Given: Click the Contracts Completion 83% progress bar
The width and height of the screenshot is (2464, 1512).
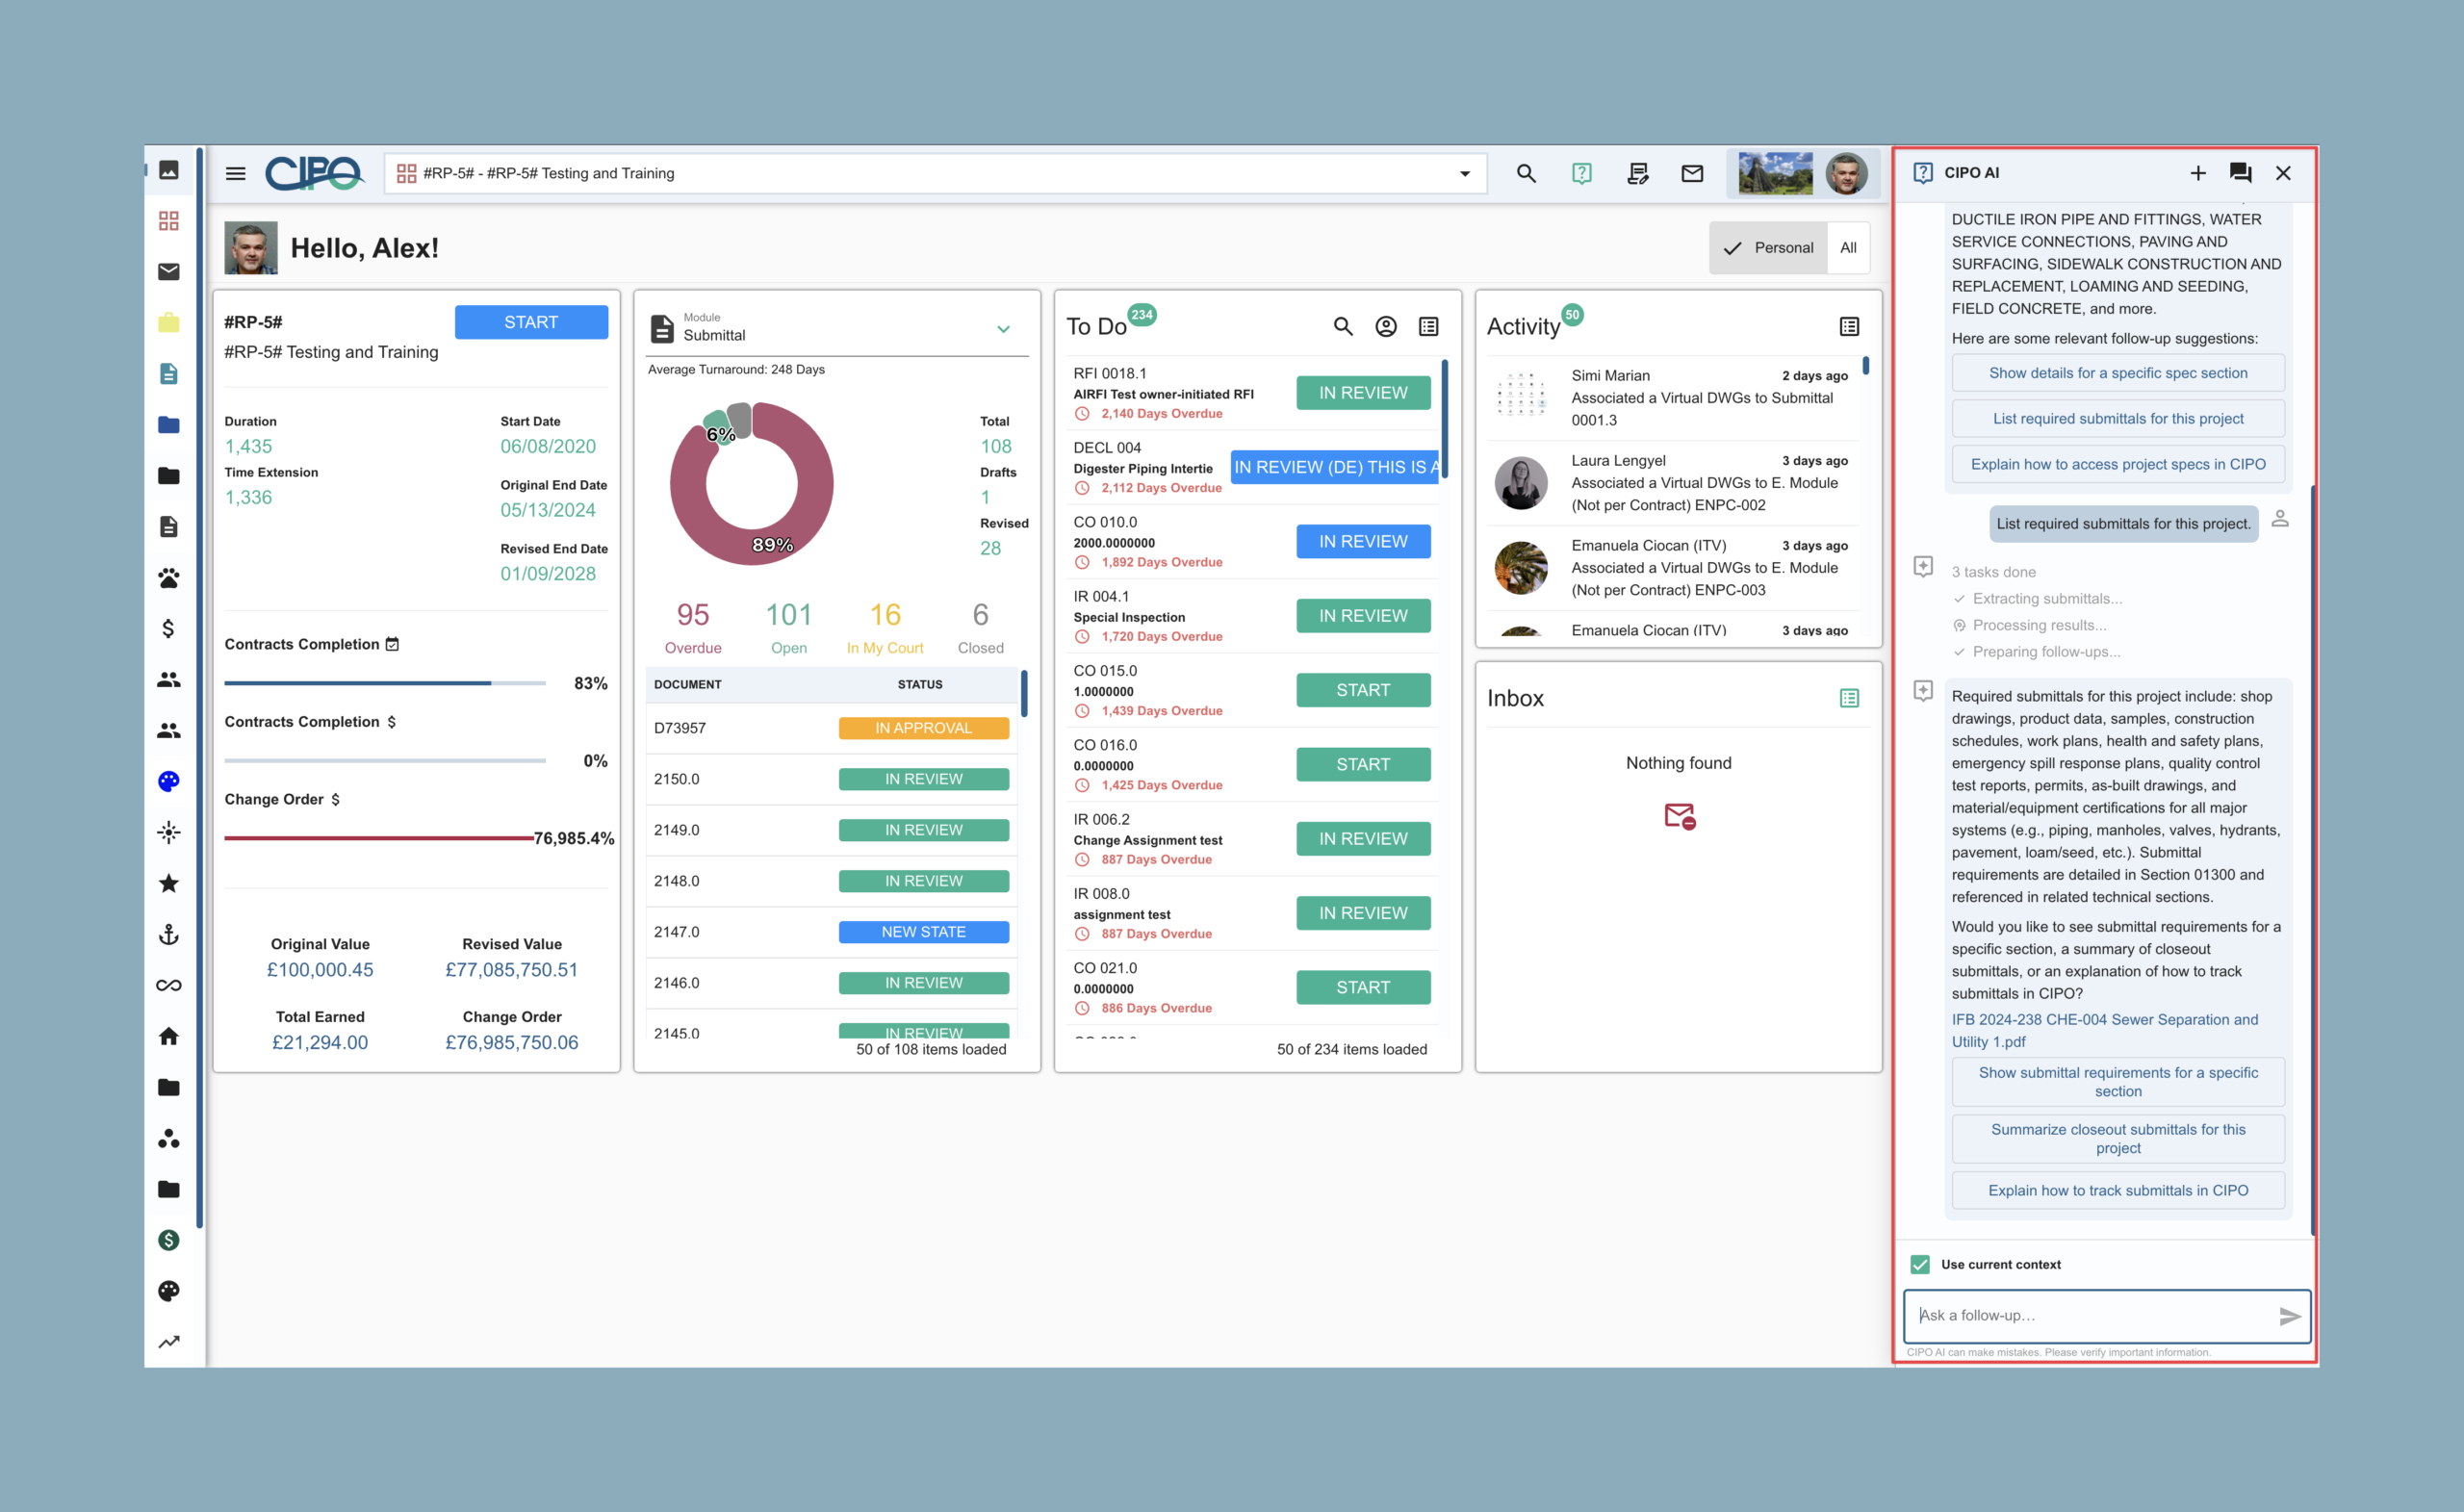Looking at the screenshot, I should pos(385,683).
